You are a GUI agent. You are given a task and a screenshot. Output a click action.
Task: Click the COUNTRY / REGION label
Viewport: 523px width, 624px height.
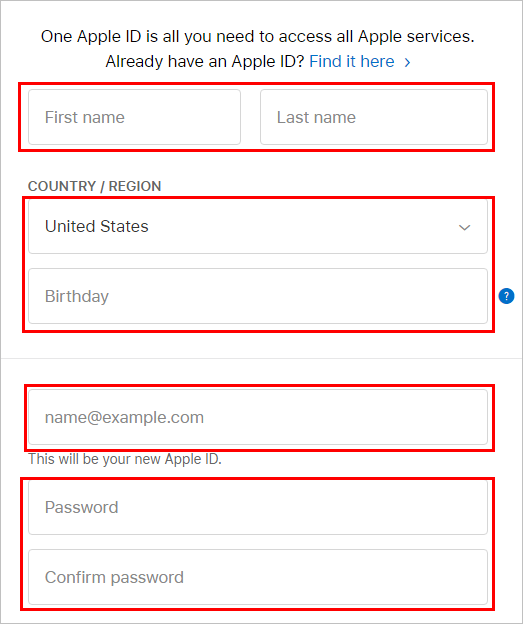click(94, 186)
